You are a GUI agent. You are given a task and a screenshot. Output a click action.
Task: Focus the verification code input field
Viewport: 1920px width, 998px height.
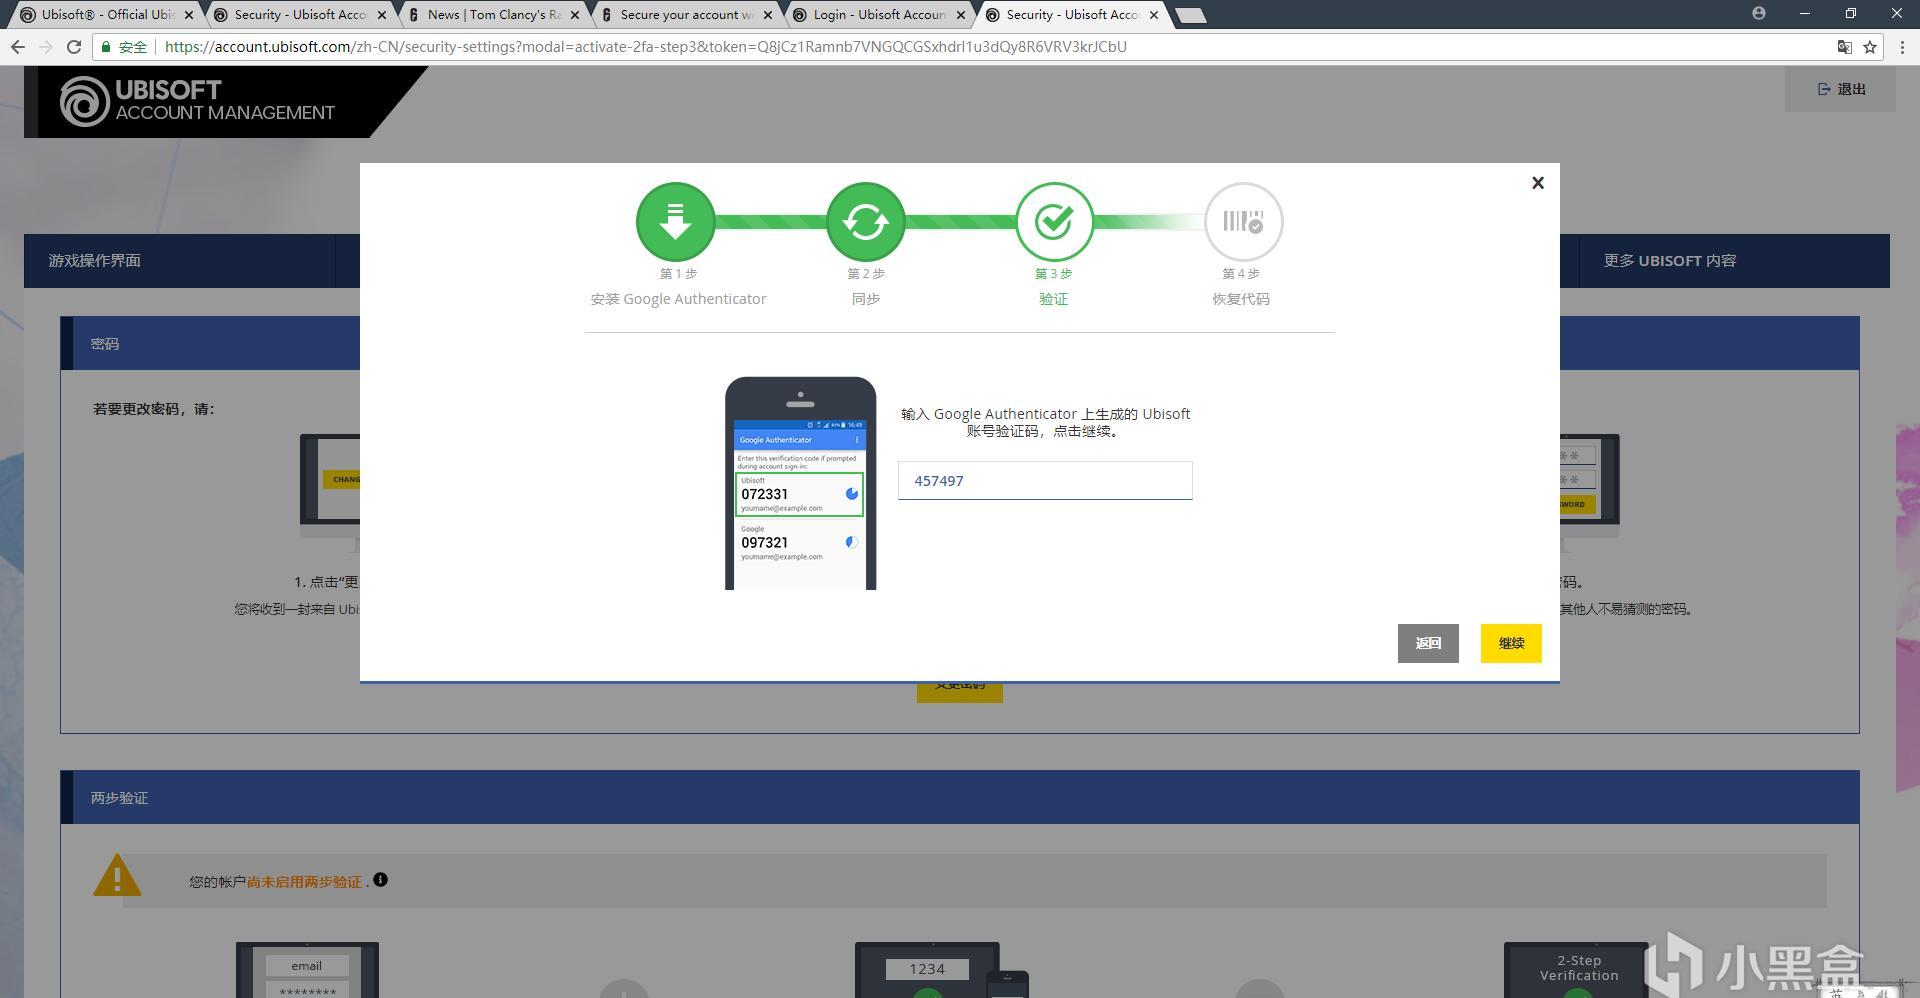1045,481
